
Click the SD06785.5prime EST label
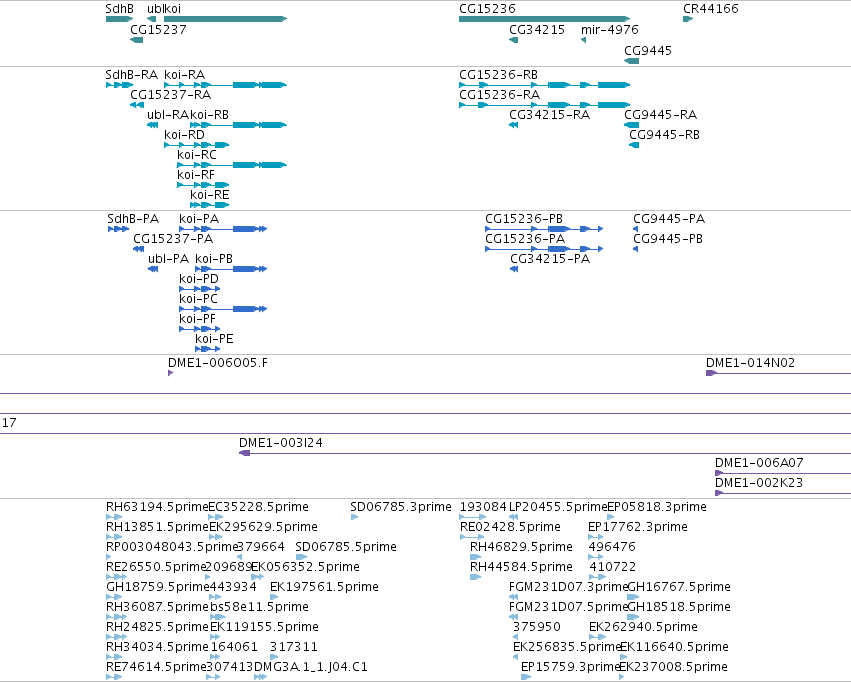[x=346, y=547]
